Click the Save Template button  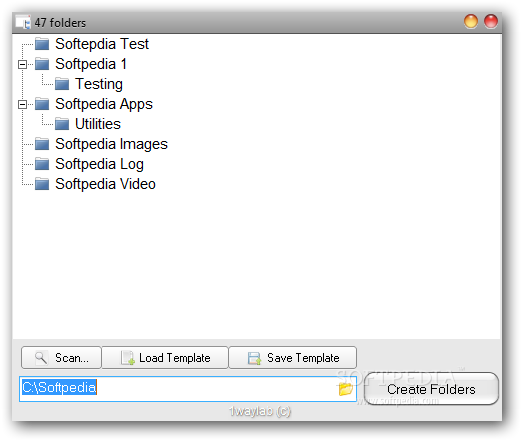pos(293,358)
